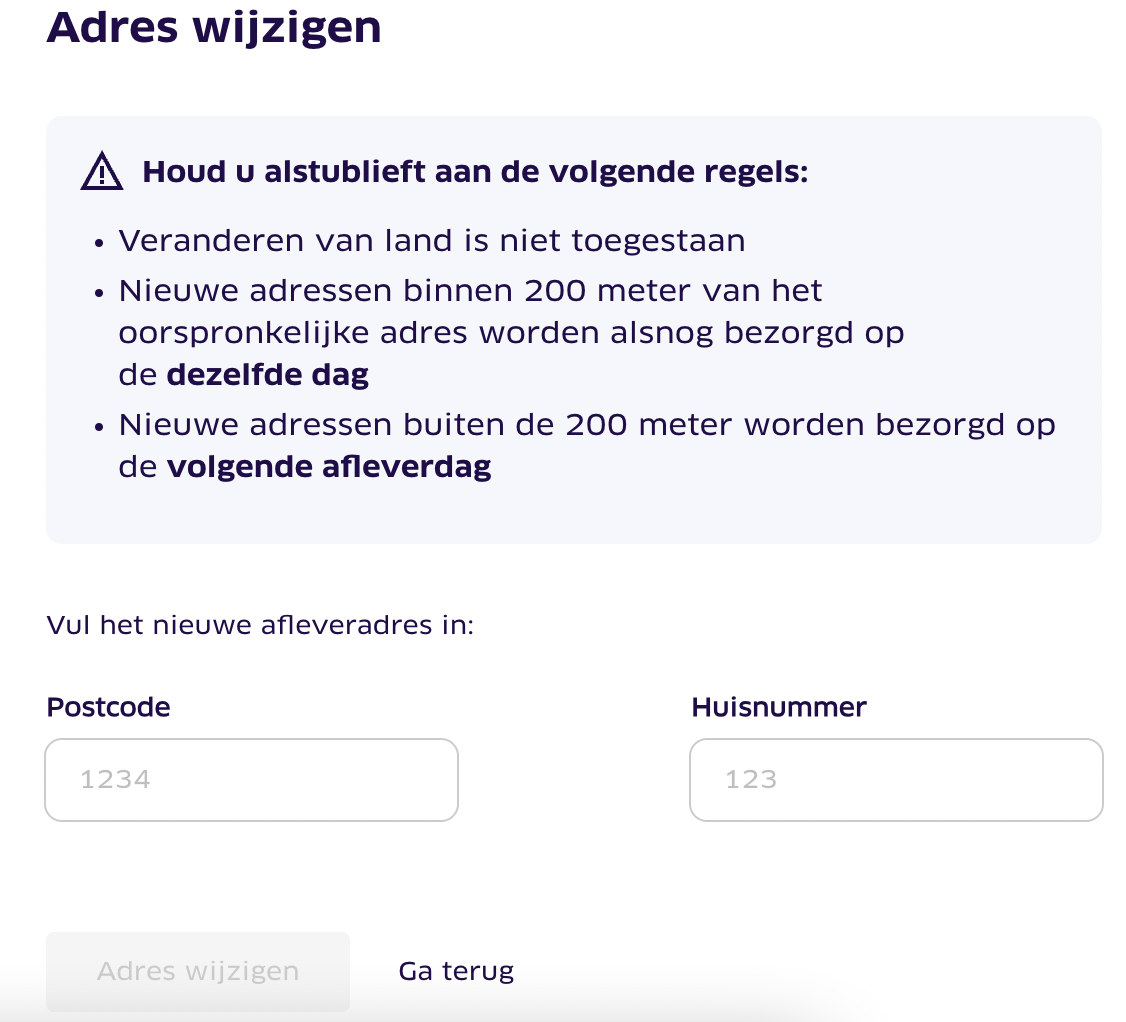Screen dimensions: 1126x1022
Task: Click the Postcode field label
Action: click(x=108, y=707)
